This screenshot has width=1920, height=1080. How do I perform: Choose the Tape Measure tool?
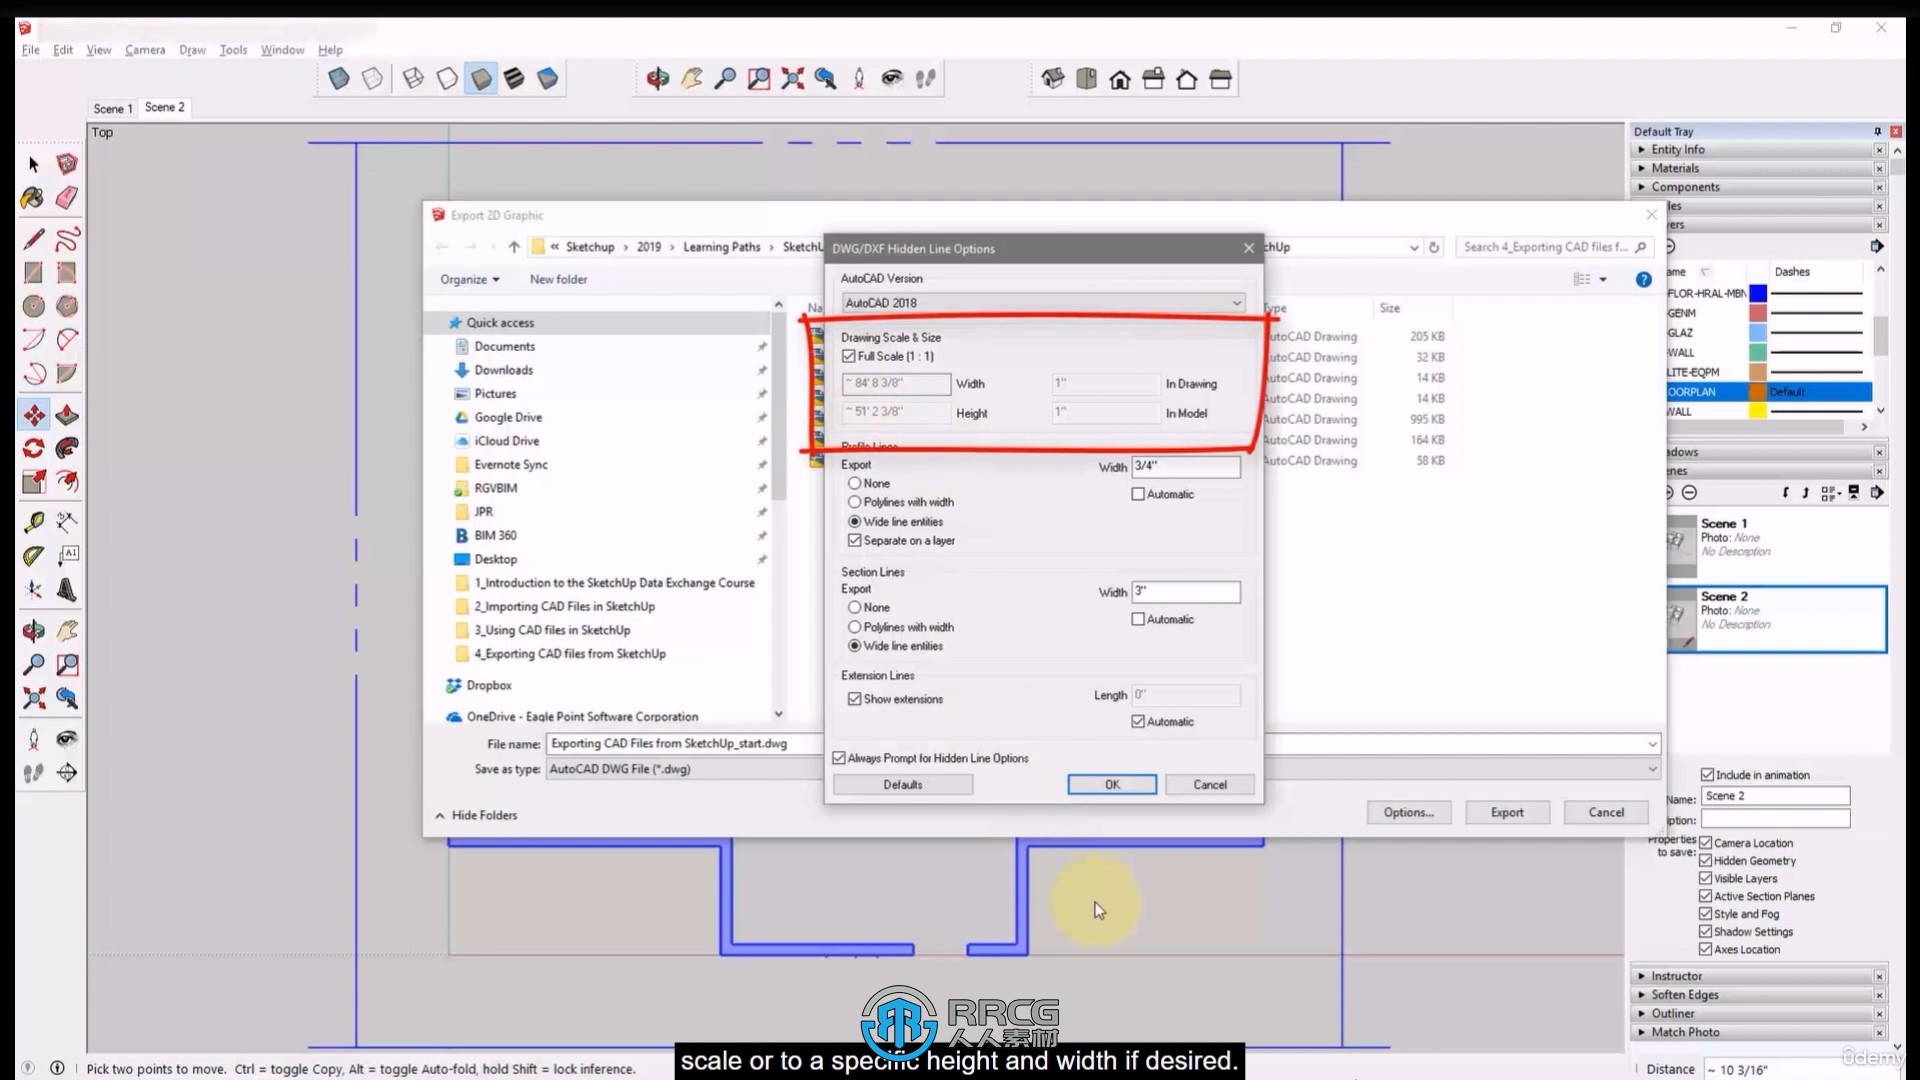pyautogui.click(x=33, y=522)
